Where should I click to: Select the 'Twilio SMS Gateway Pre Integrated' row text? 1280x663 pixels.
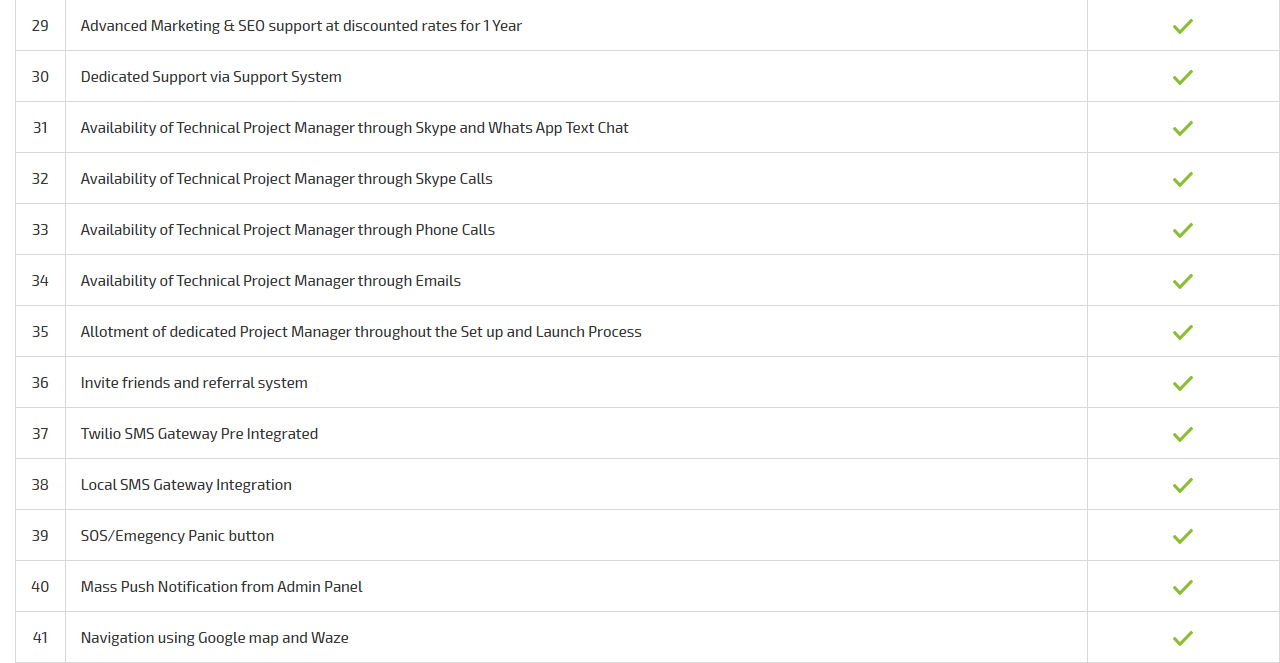(x=199, y=434)
